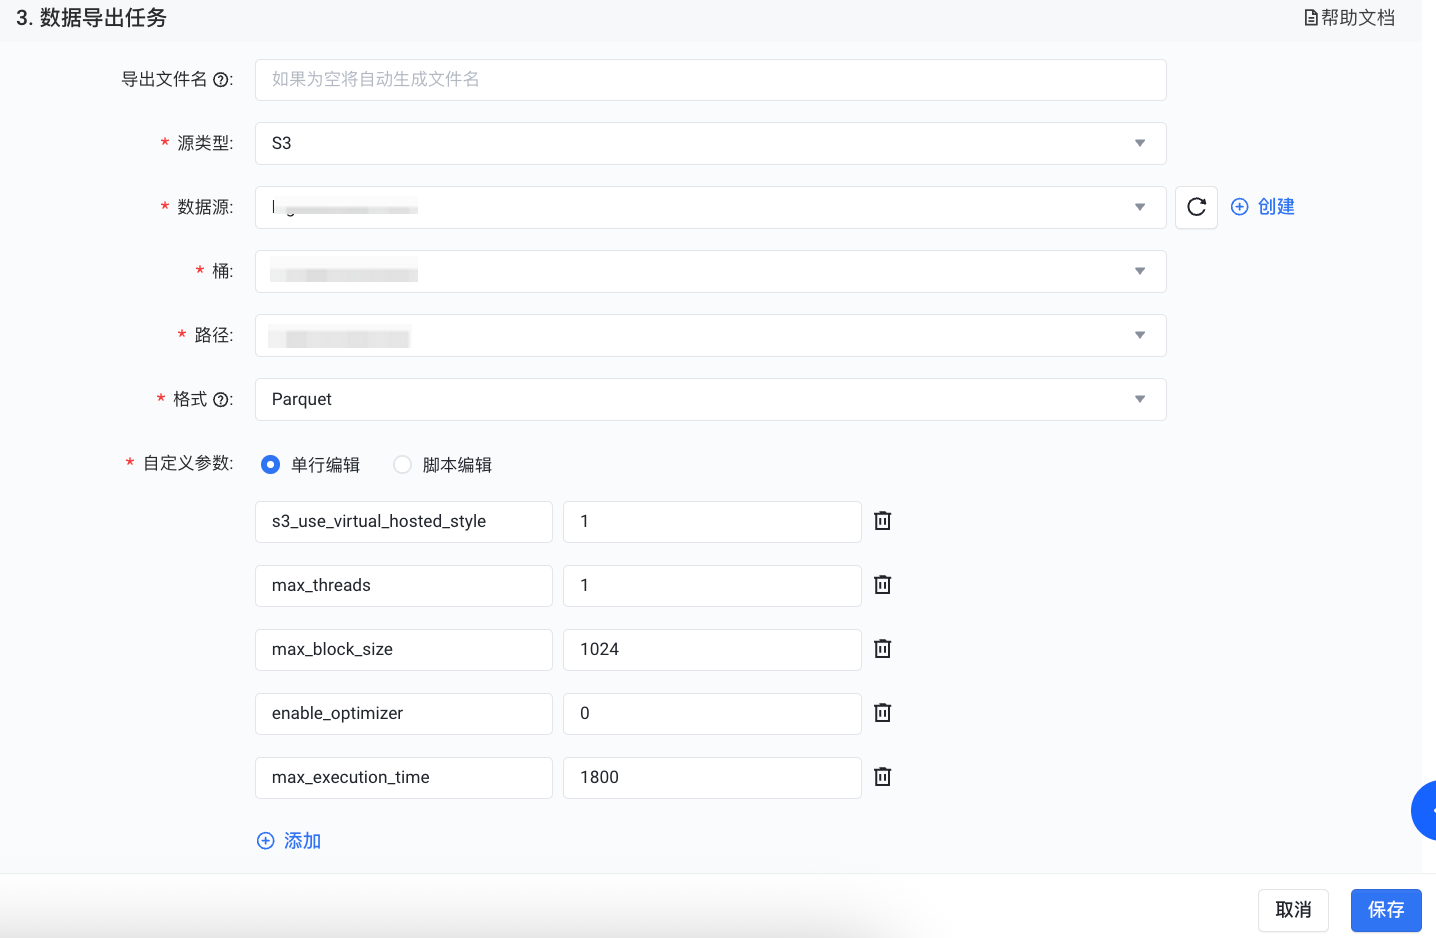Edit the enable_optimizer value field showing 0
The width and height of the screenshot is (1436, 938).
[x=712, y=714]
